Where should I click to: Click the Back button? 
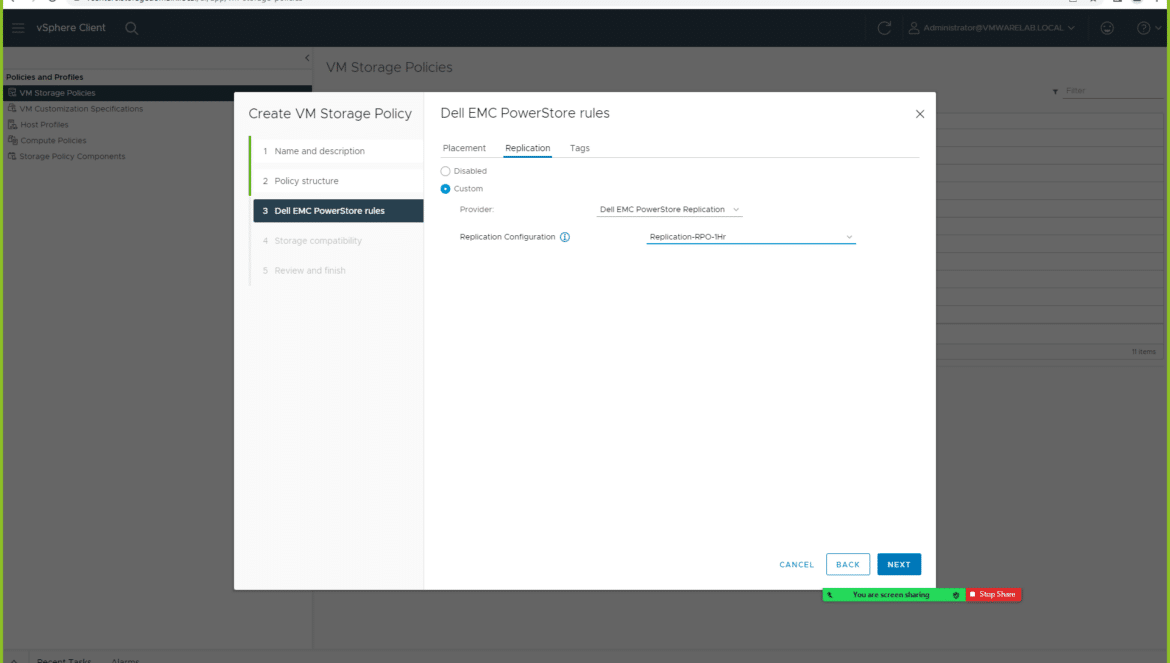click(x=848, y=565)
